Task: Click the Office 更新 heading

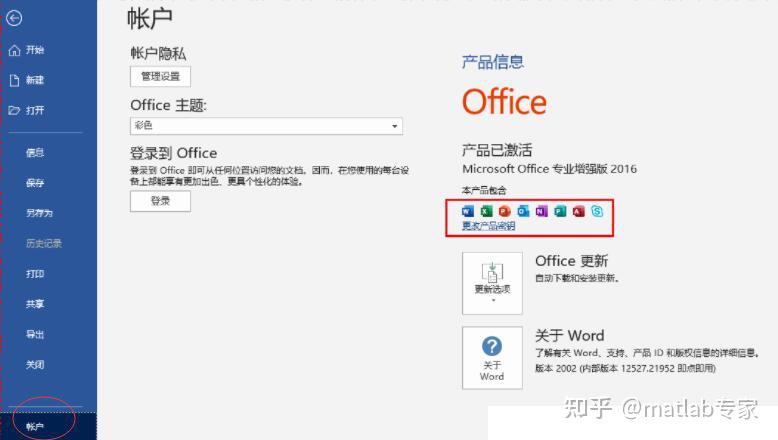Action: pyautogui.click(x=572, y=261)
